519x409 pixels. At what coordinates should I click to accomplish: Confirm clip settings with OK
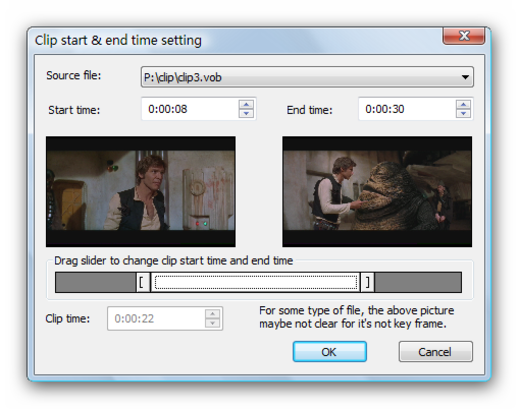coord(330,352)
